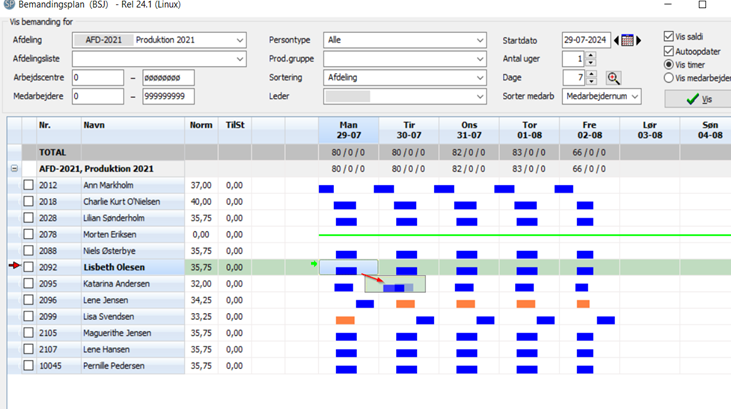Increase Antal uger with the up stepper
This screenshot has width=731, height=409.
[x=592, y=56]
